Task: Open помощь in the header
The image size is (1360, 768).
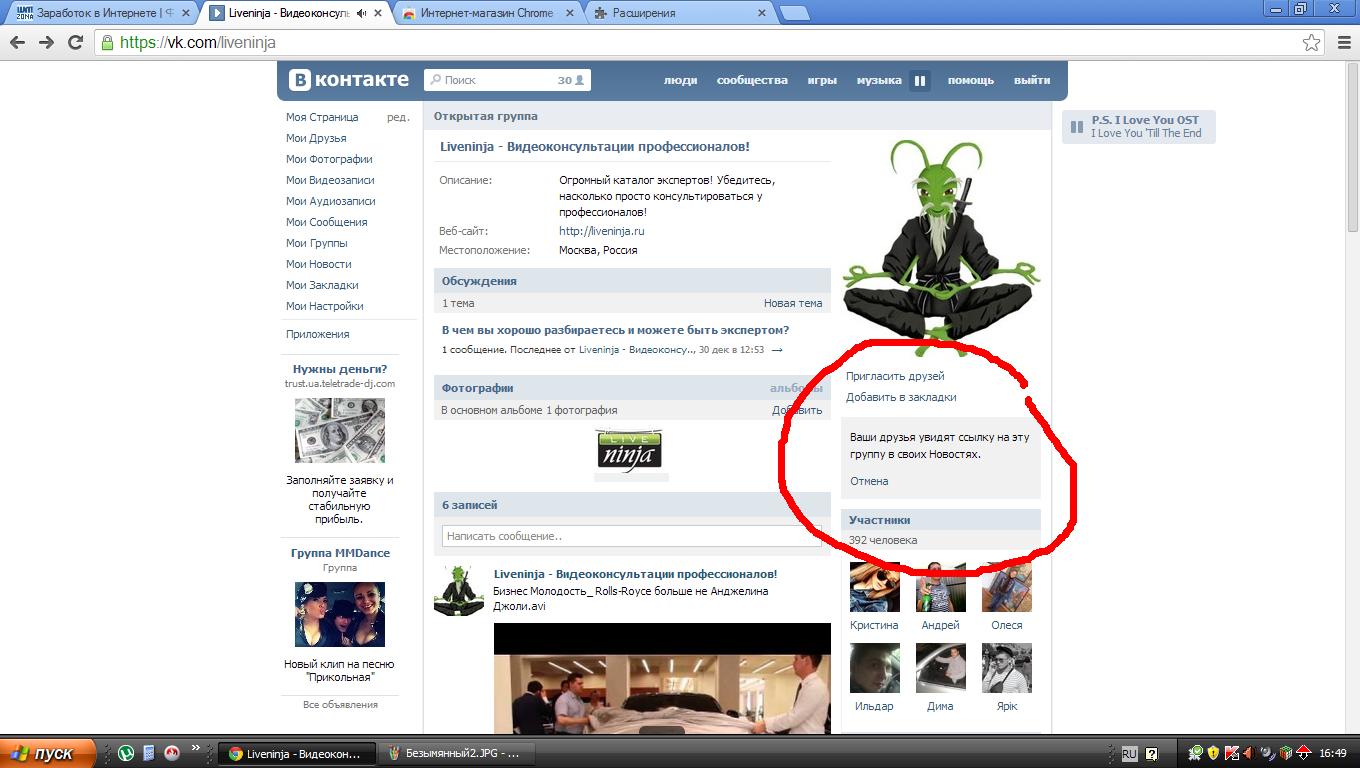Action: tap(971, 80)
